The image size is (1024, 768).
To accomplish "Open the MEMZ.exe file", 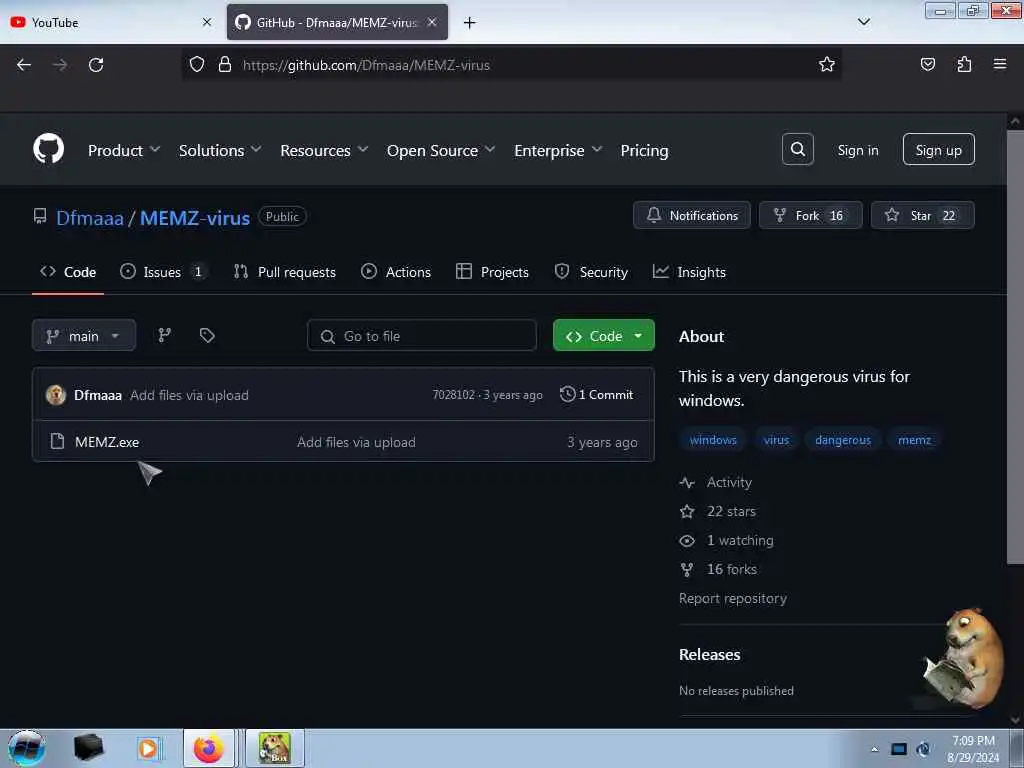I will click(x=107, y=442).
